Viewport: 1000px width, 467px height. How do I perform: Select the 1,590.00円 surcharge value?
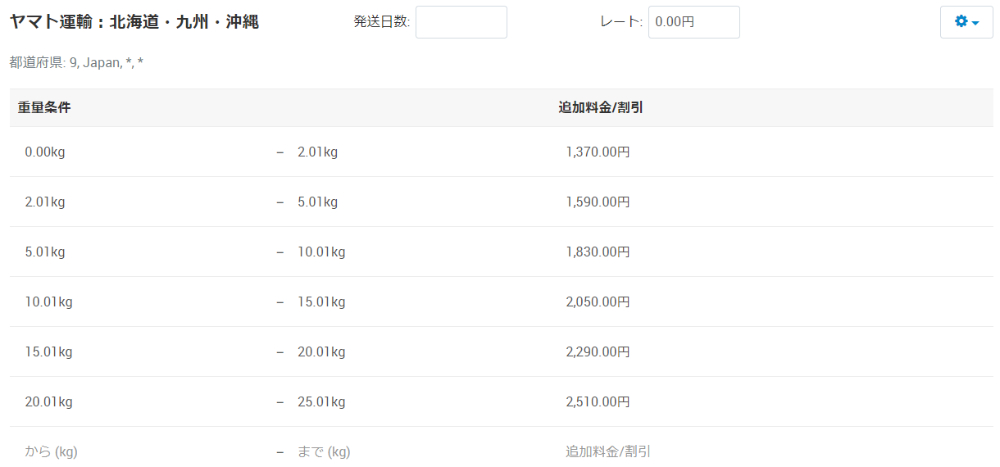[x=598, y=202]
